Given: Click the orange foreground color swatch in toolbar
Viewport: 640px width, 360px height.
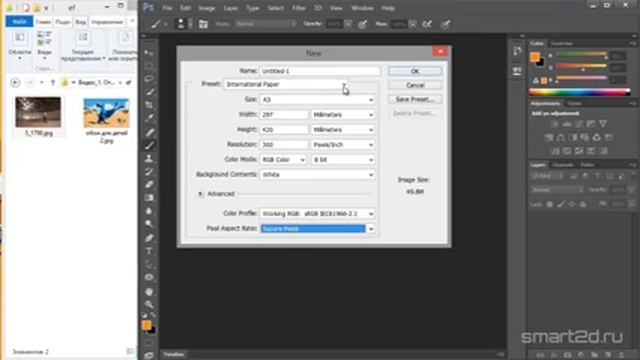Looking at the screenshot, I should click(146, 325).
